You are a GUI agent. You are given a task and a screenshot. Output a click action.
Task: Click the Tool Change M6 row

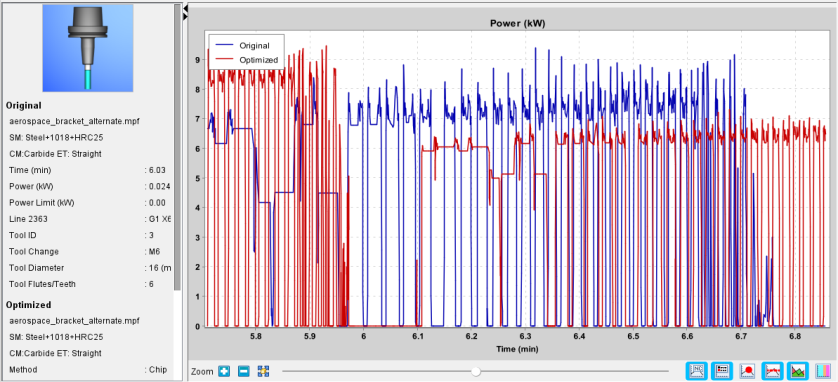point(88,252)
